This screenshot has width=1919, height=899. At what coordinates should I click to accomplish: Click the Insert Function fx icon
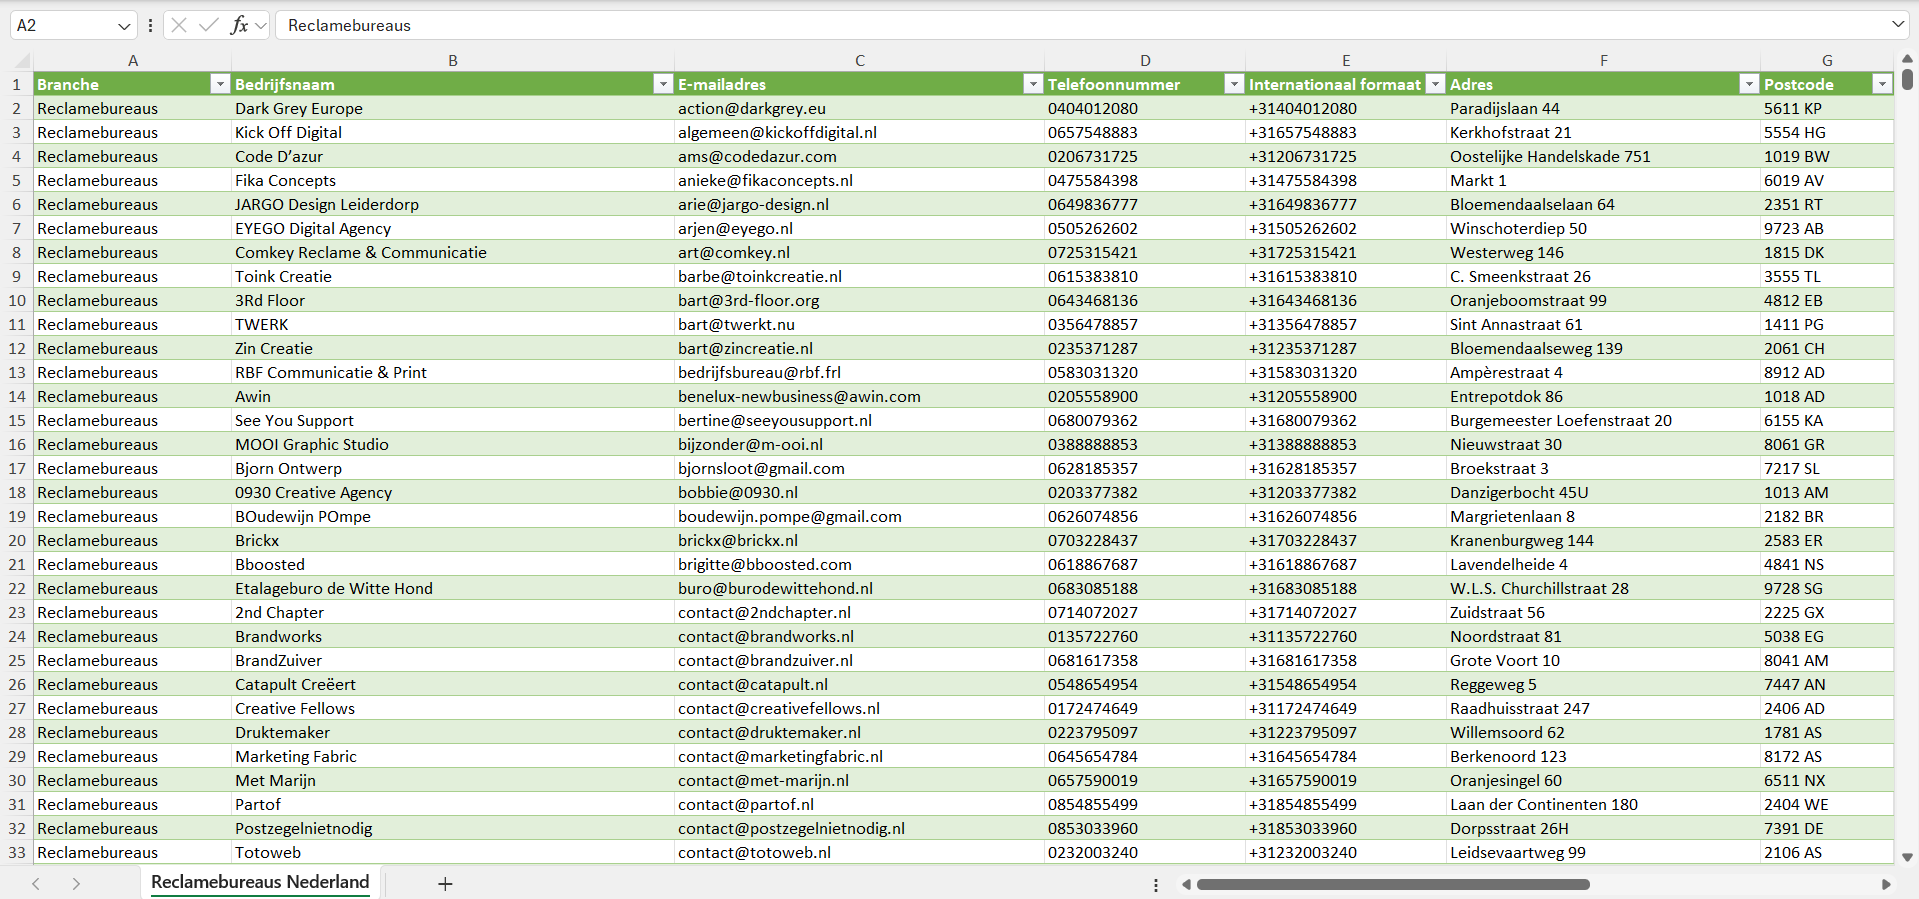(x=239, y=25)
